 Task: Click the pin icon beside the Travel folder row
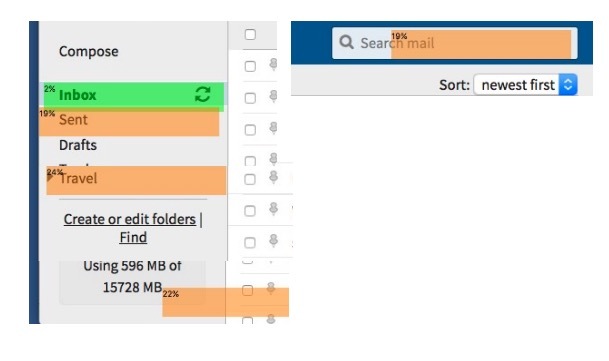click(x=273, y=177)
